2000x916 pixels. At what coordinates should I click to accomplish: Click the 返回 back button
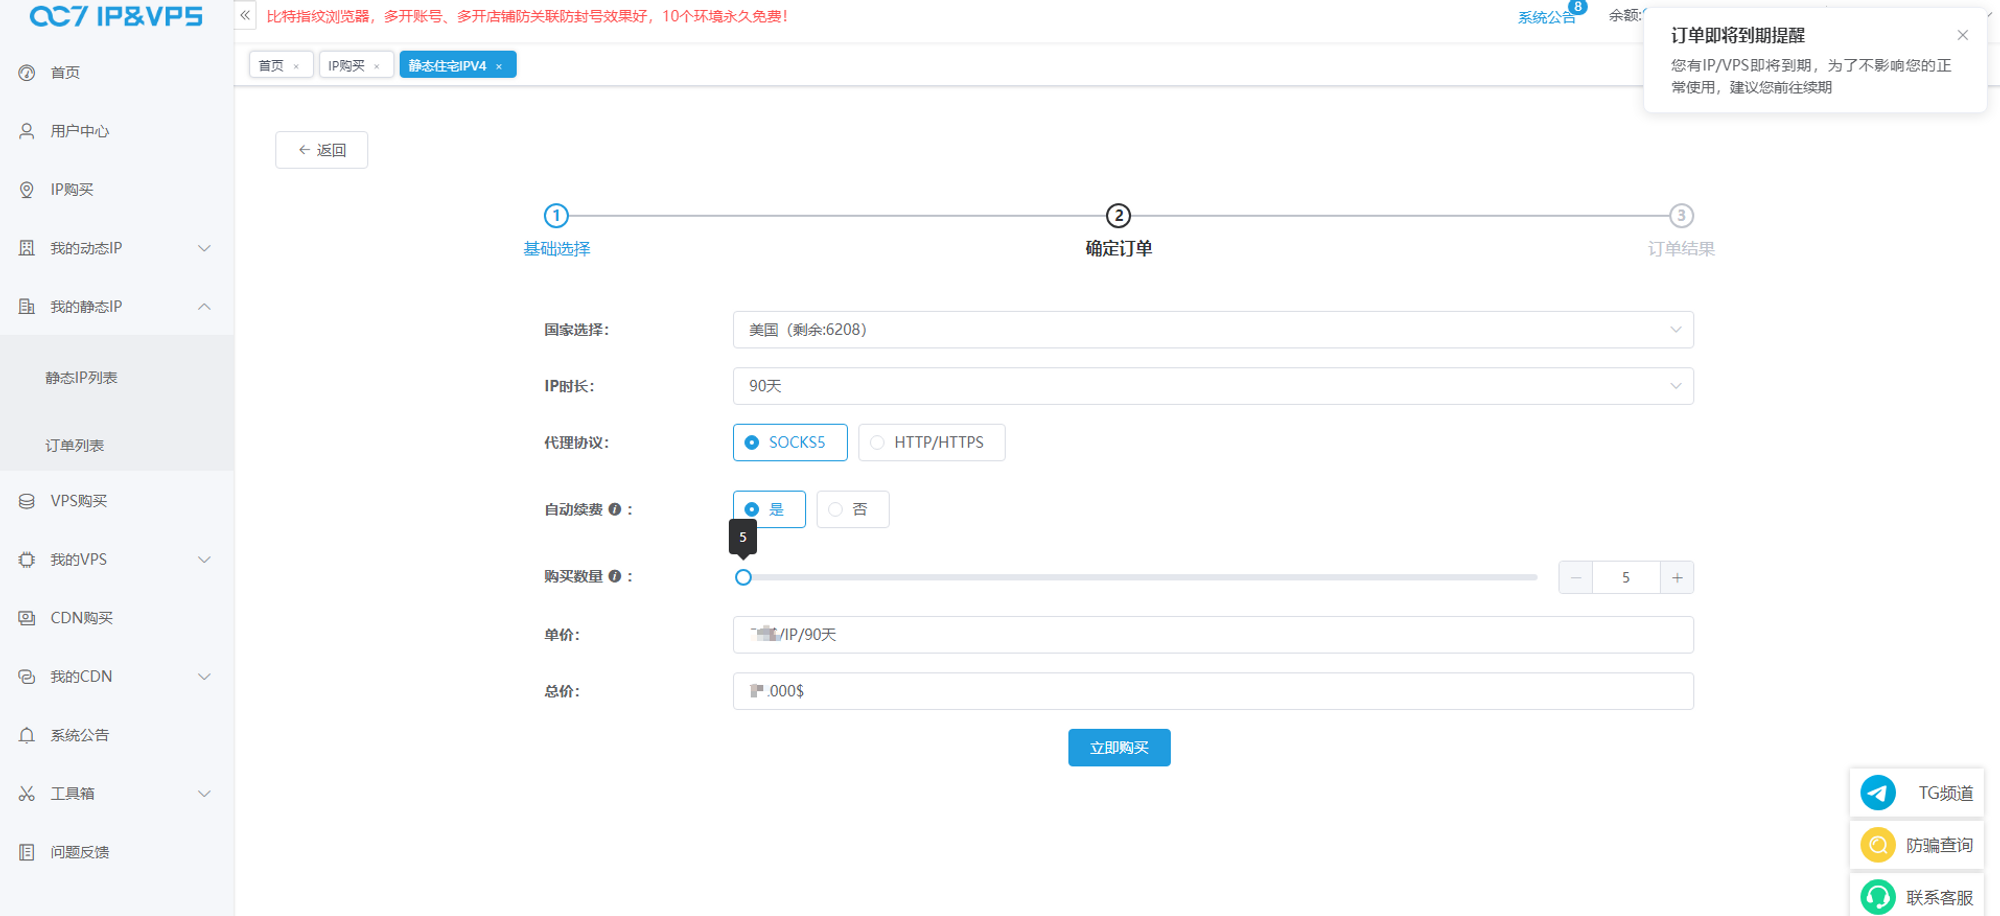321,149
